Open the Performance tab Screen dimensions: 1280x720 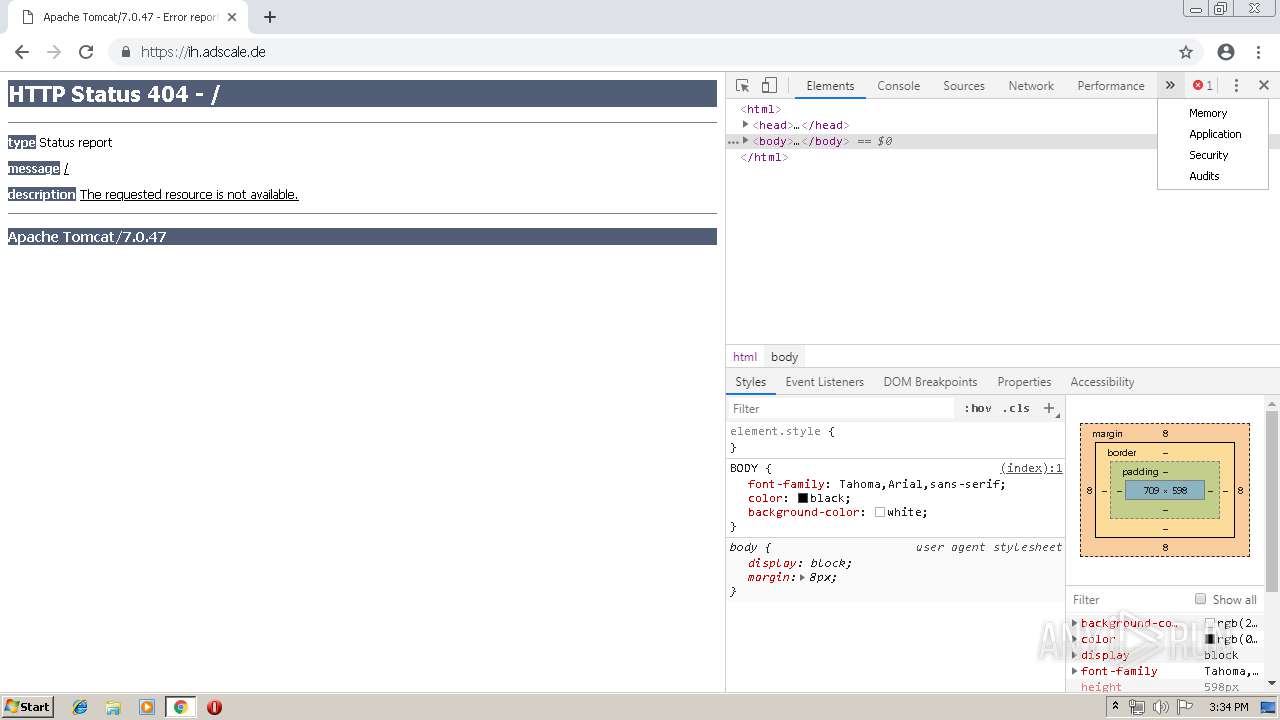pyautogui.click(x=1110, y=86)
